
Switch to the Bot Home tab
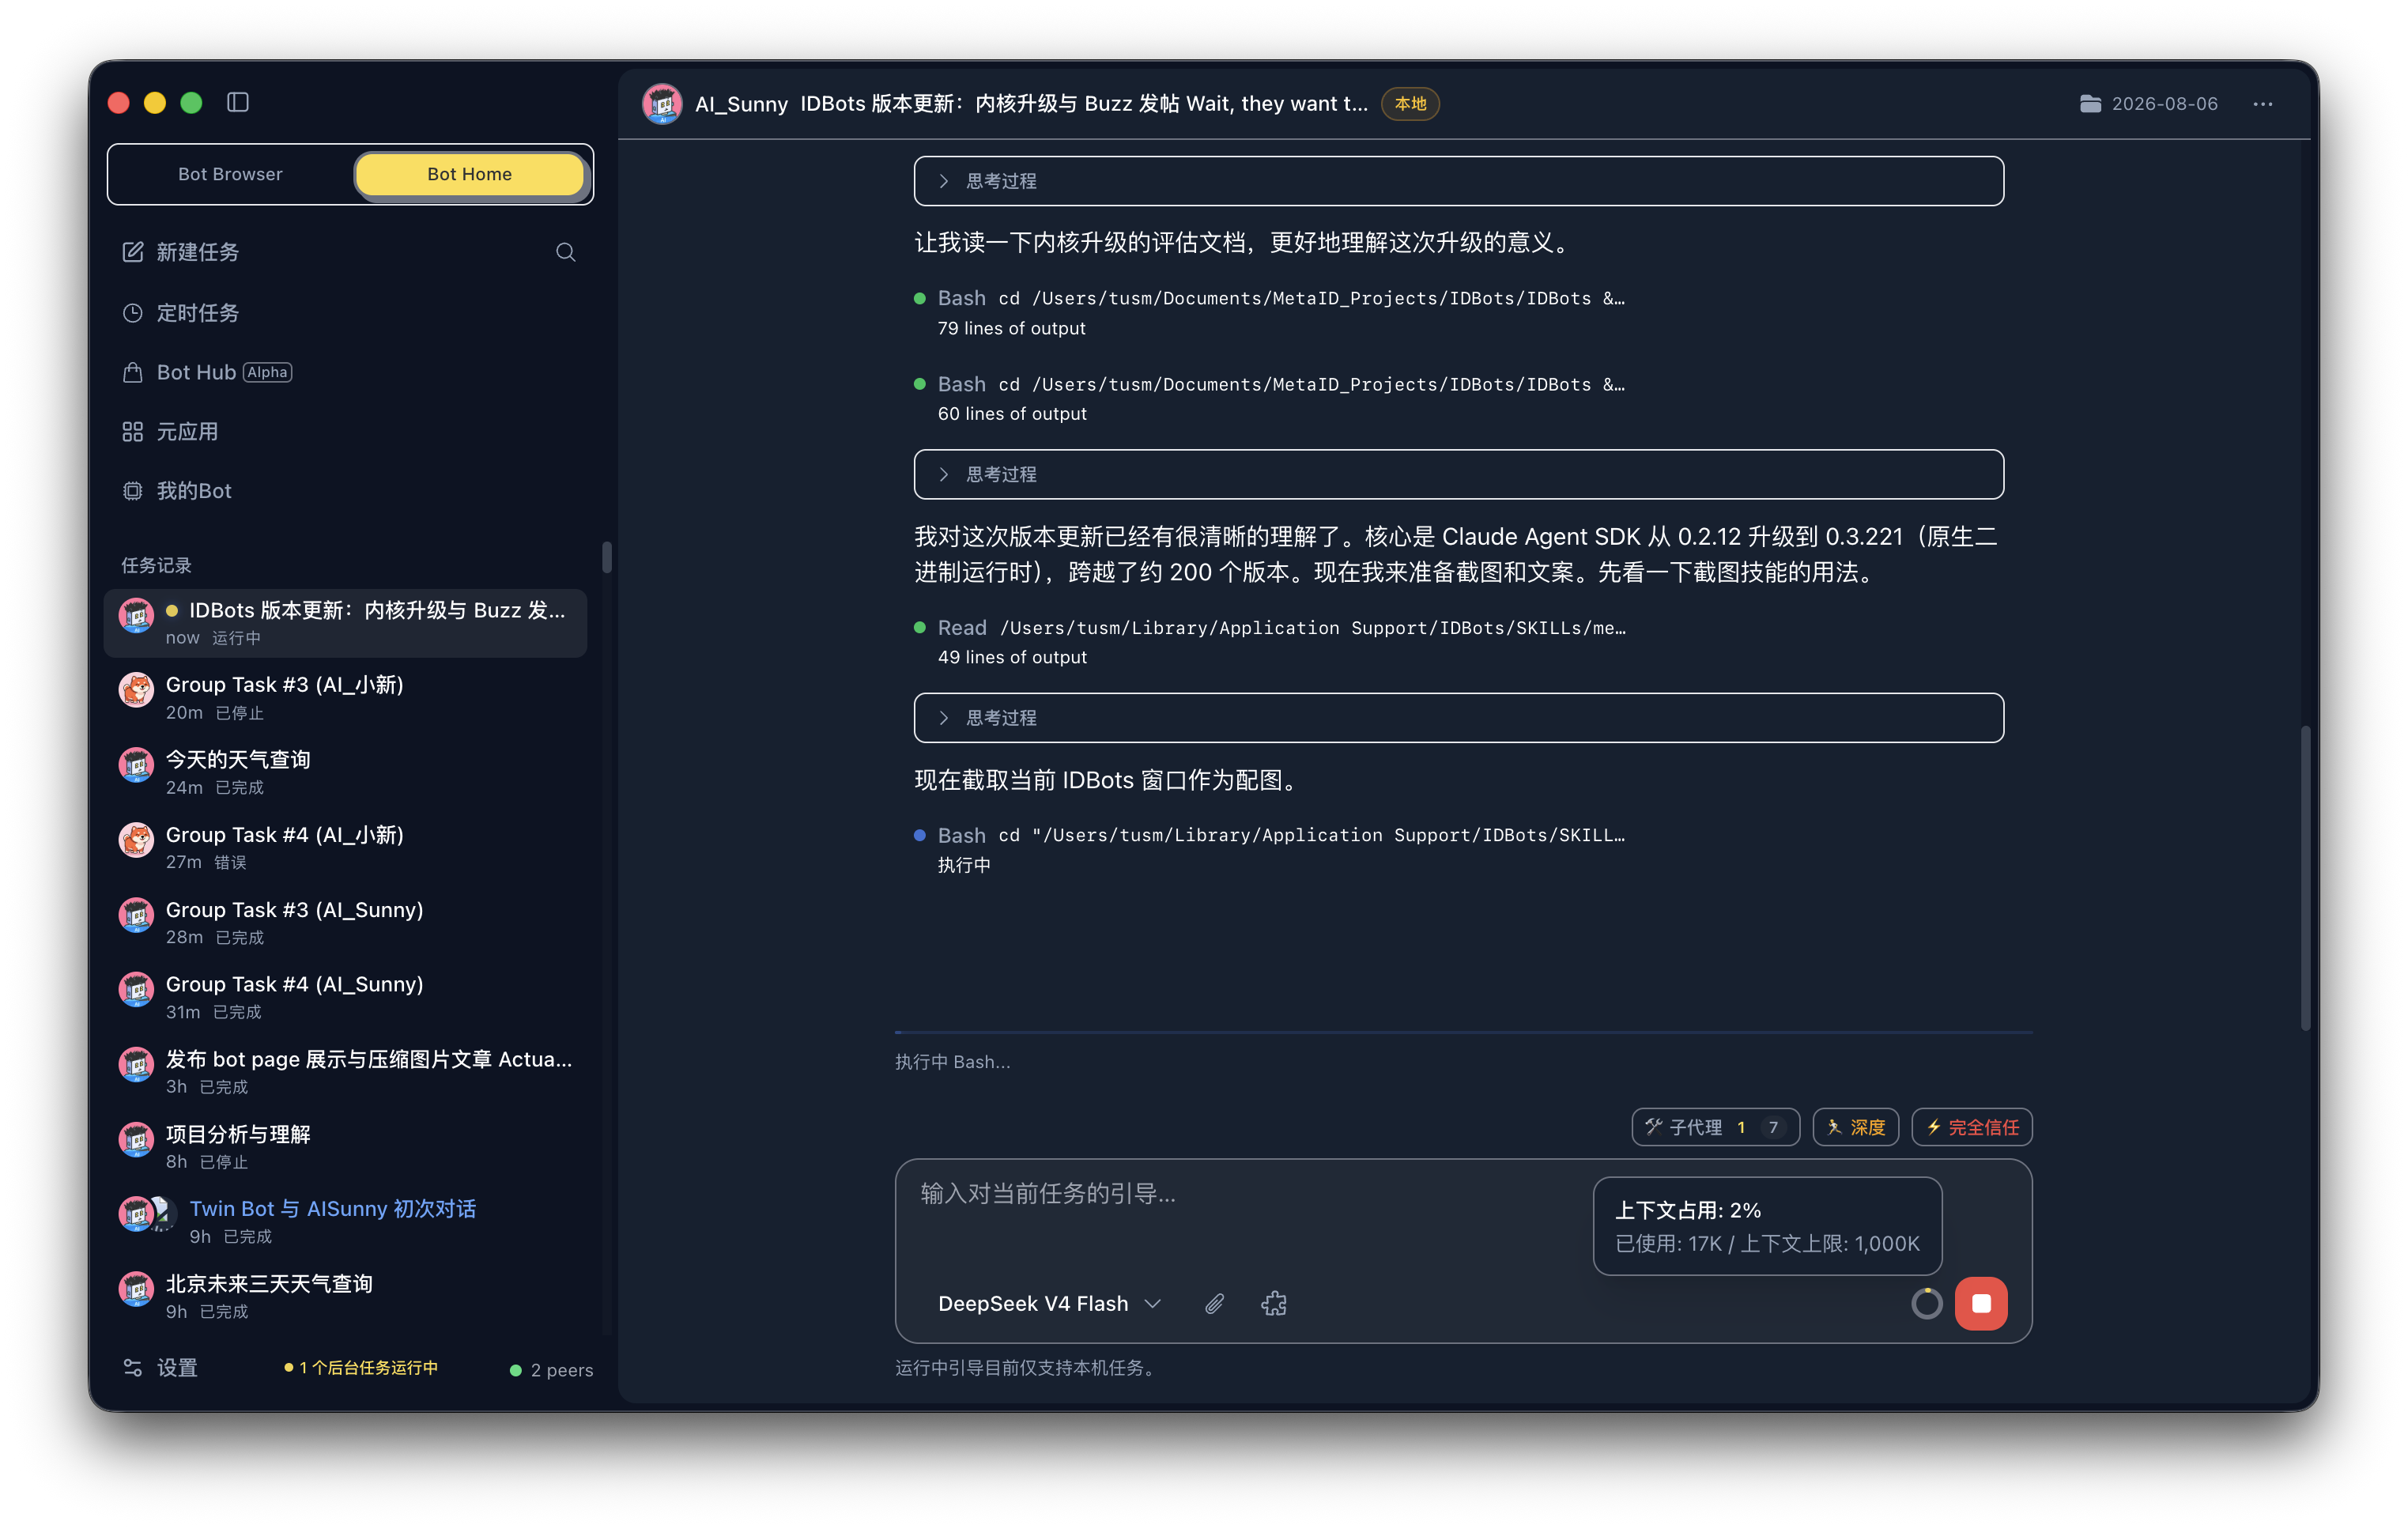coord(469,174)
